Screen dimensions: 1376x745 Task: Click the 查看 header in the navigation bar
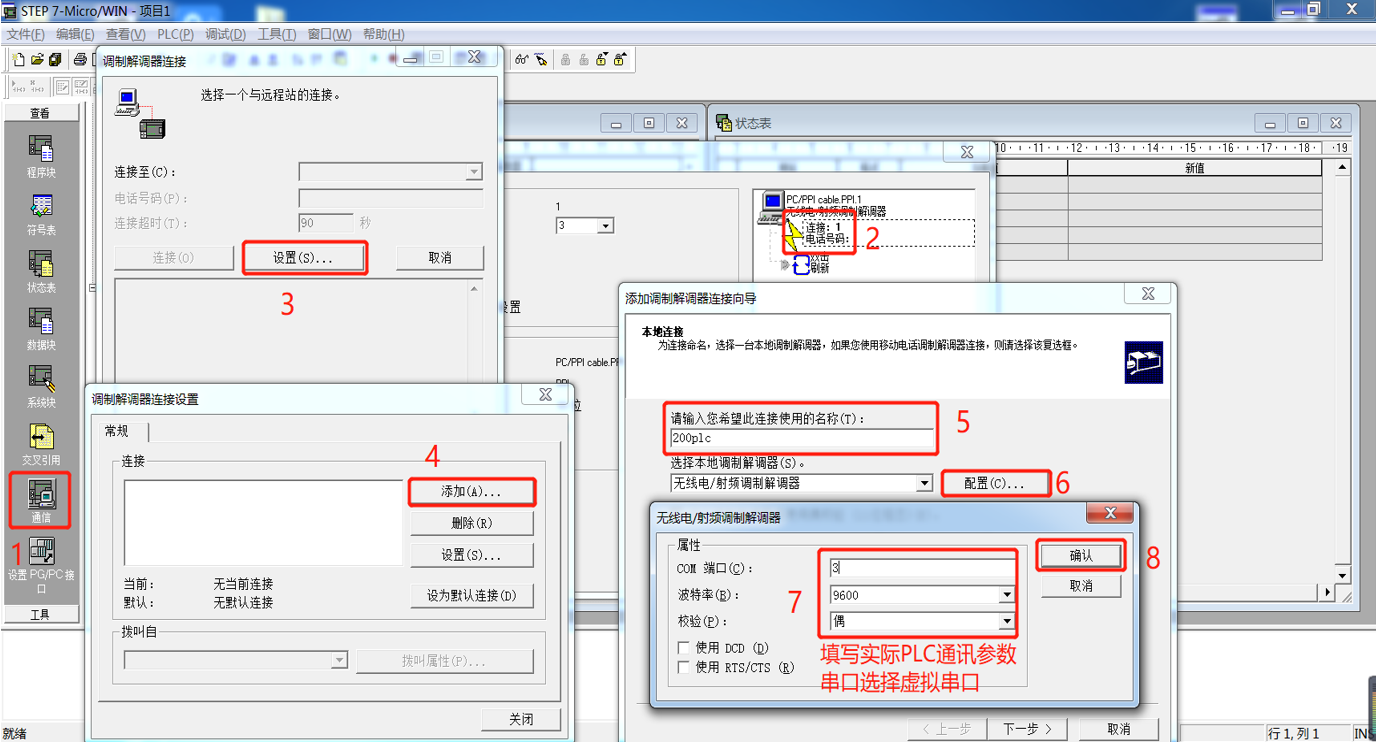tap(40, 113)
